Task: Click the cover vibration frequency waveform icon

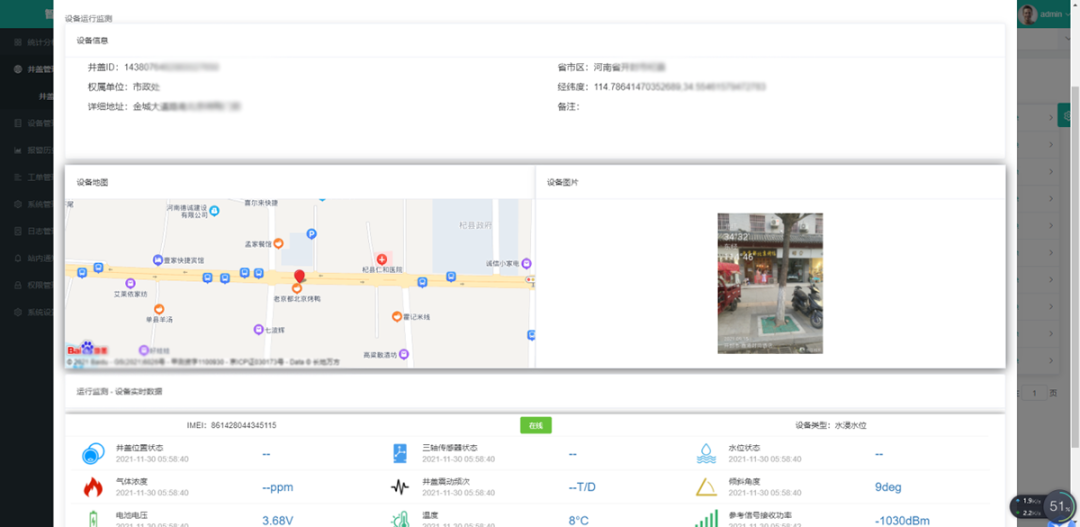Action: pyautogui.click(x=400, y=488)
